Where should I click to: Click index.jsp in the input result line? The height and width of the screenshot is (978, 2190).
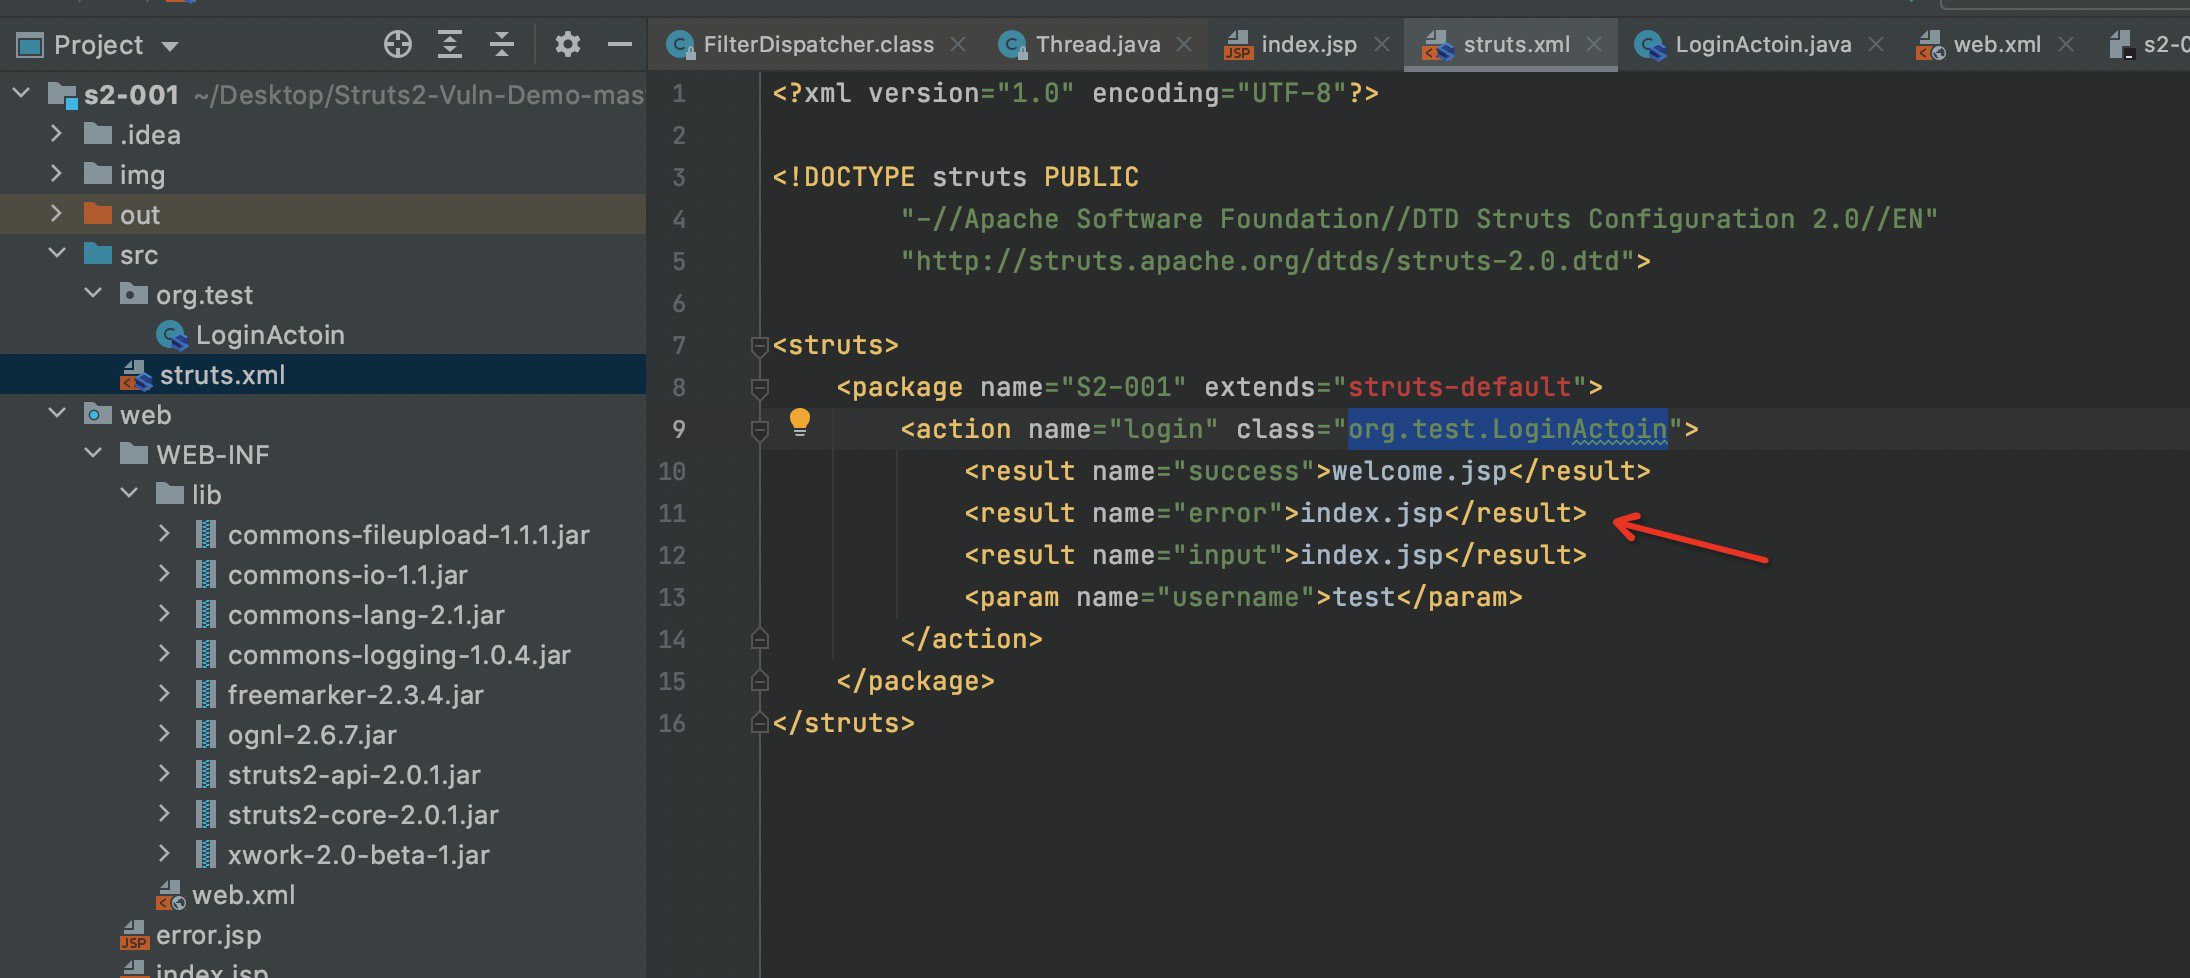point(1371,555)
